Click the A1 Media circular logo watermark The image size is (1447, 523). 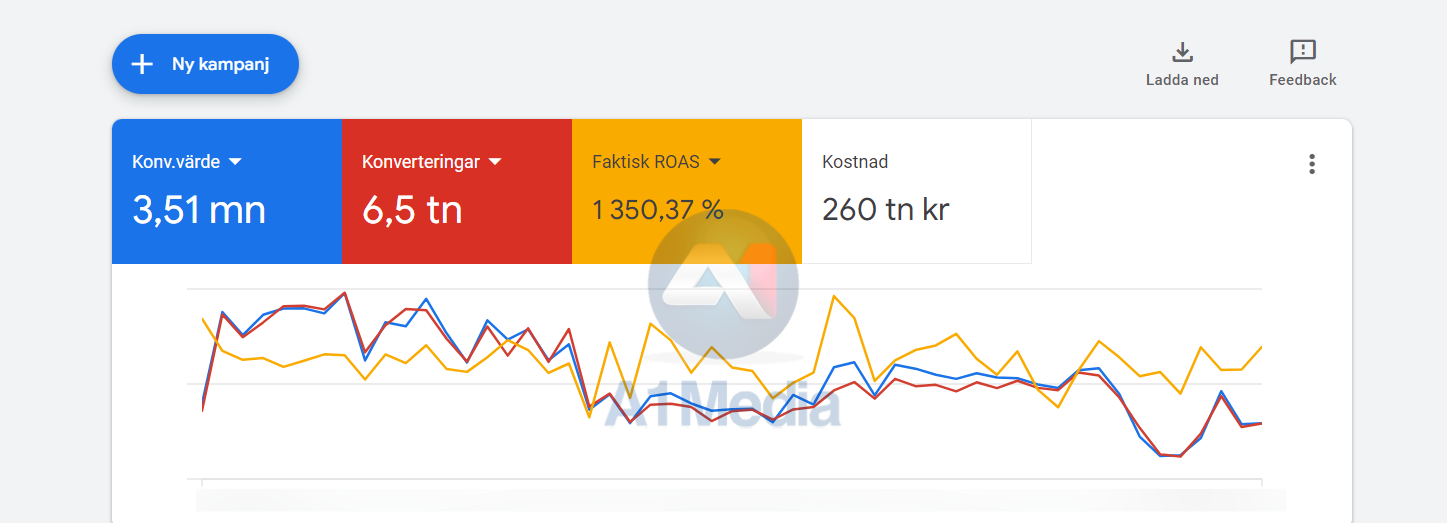(x=723, y=284)
